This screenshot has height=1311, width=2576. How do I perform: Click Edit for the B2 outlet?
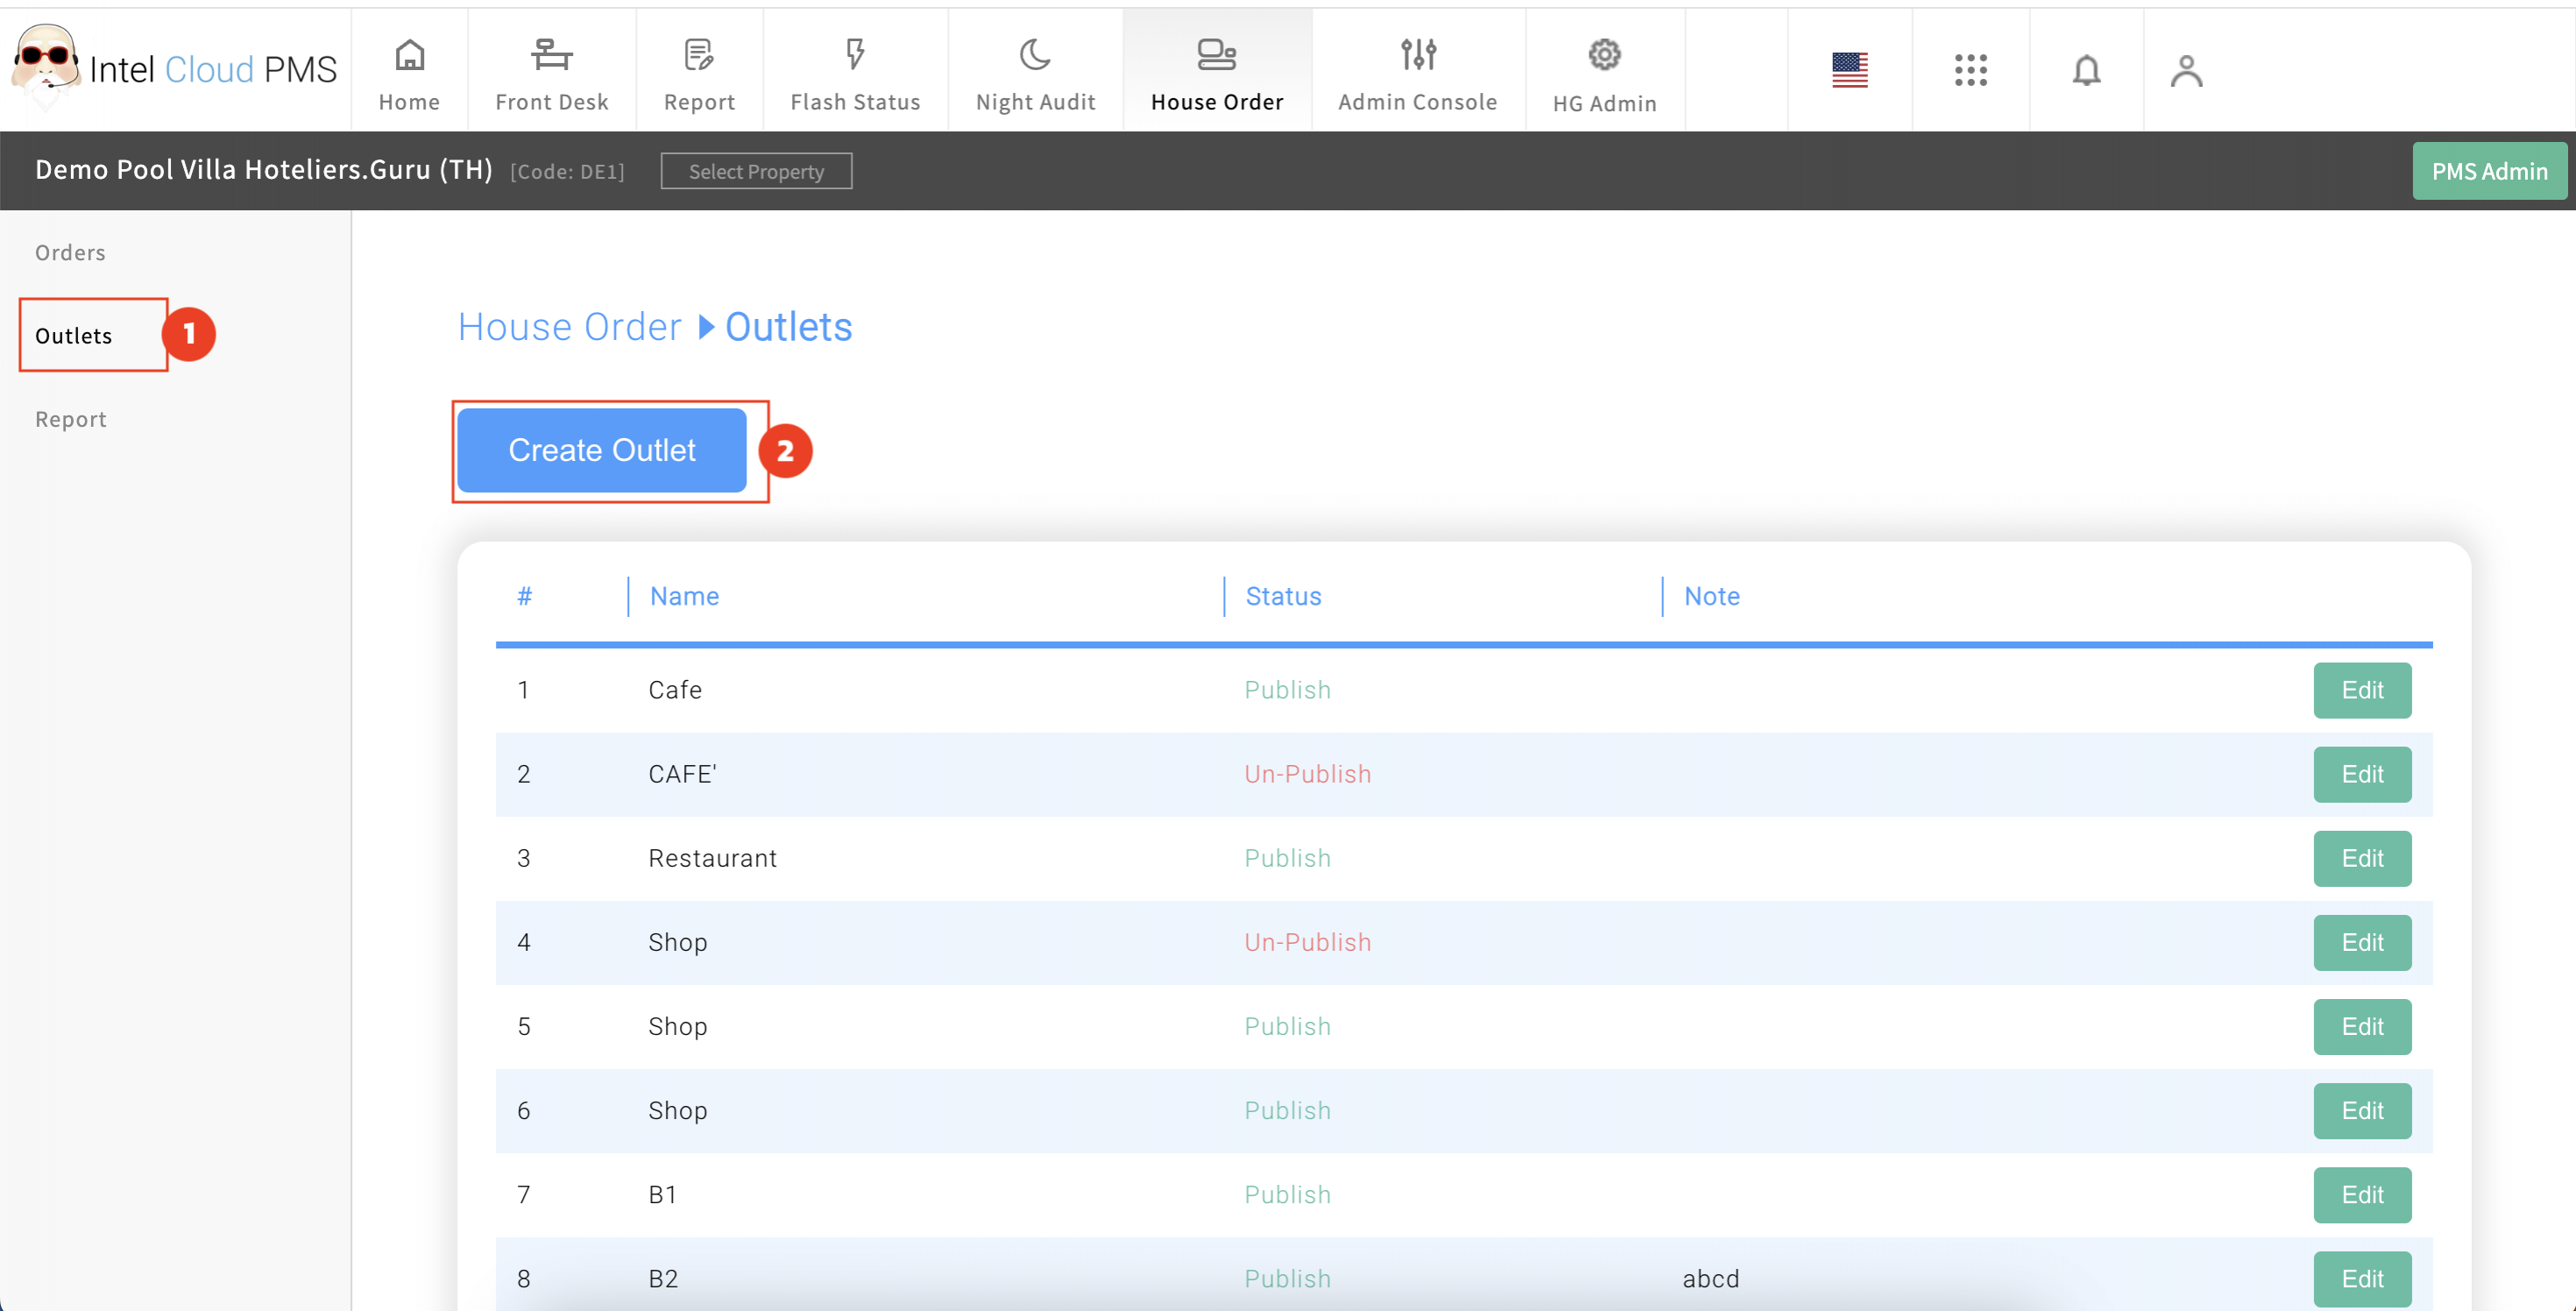point(2361,1278)
